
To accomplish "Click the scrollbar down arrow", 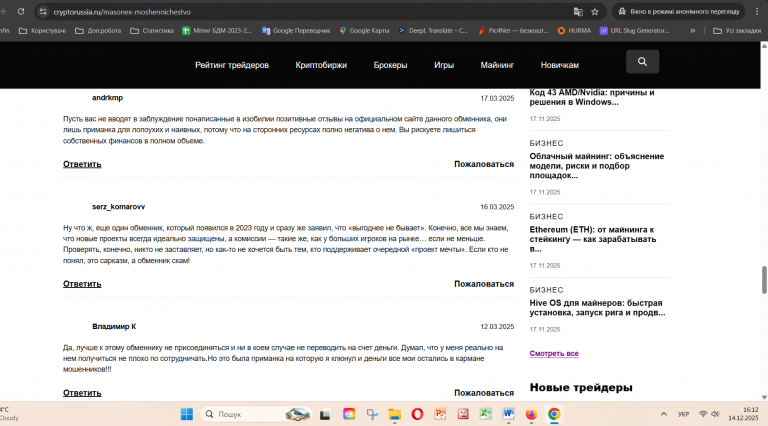I will pos(764,397).
